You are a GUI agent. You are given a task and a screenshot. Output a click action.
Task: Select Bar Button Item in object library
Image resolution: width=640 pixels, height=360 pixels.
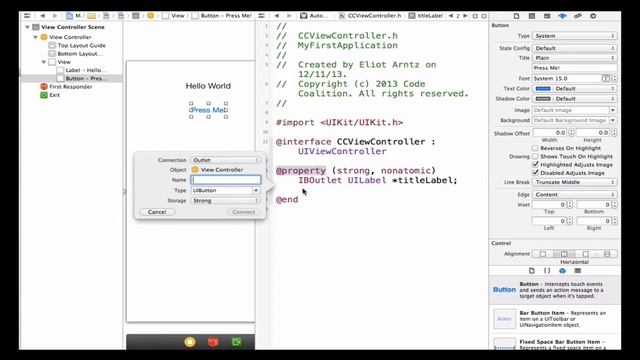click(x=554, y=319)
